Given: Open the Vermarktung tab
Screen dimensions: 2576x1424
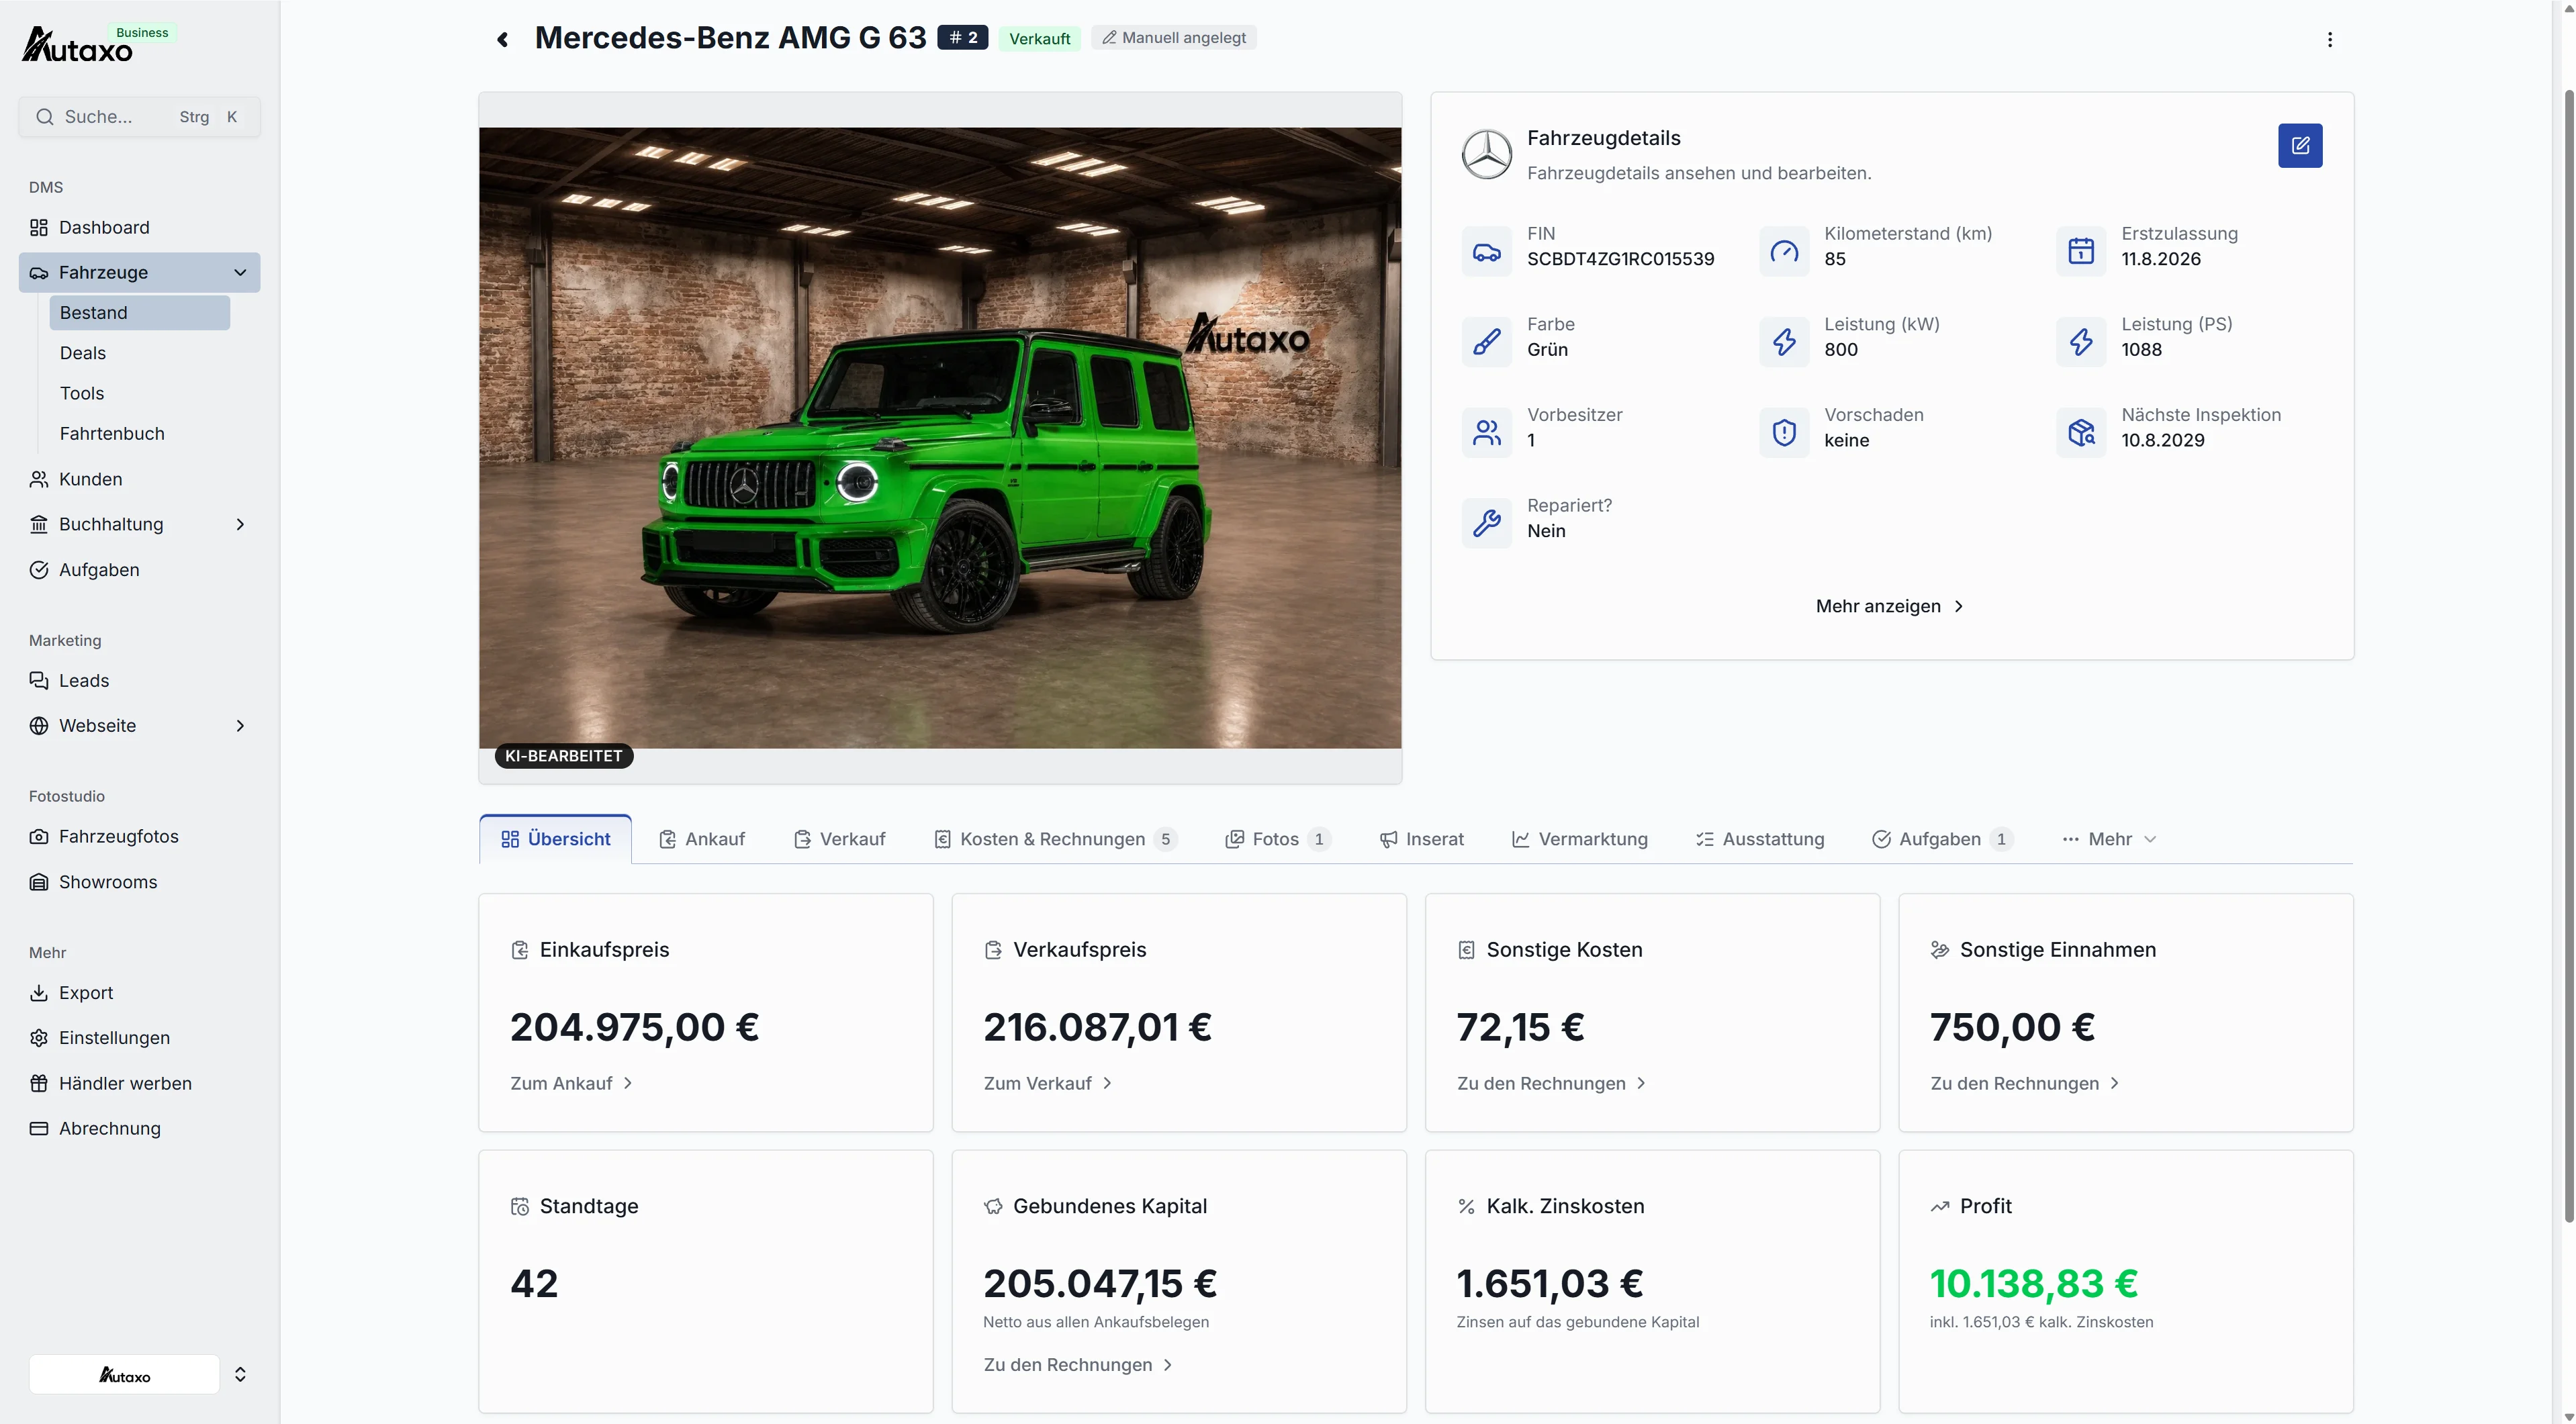Looking at the screenshot, I should pos(1580,840).
